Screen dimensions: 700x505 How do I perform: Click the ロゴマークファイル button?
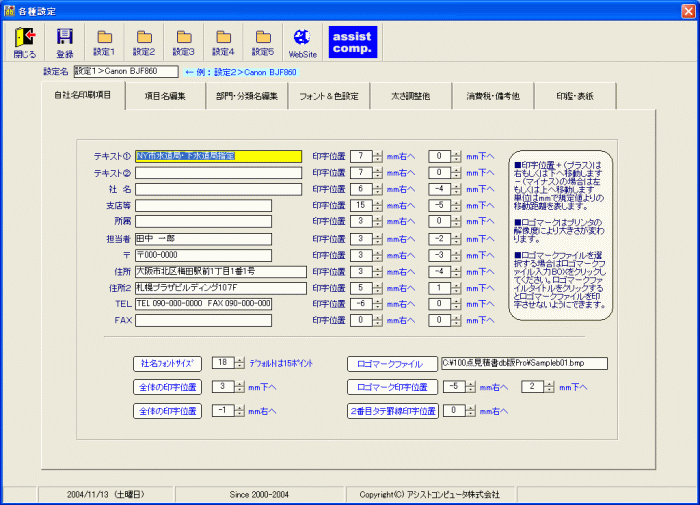[x=392, y=364]
